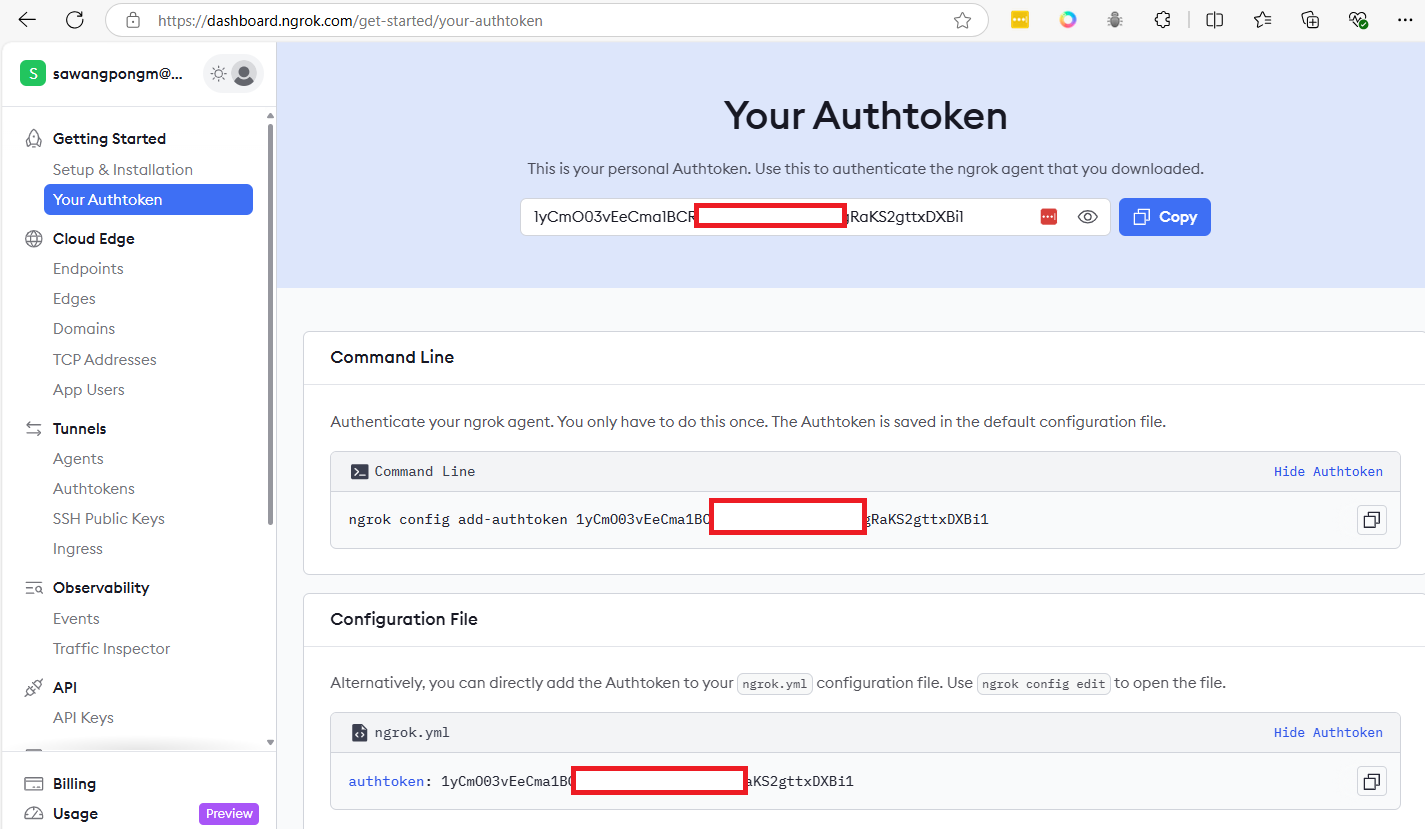Screen dimensions: 1425x829
Task: Open browser Favorites list icon
Action: [1262, 20]
